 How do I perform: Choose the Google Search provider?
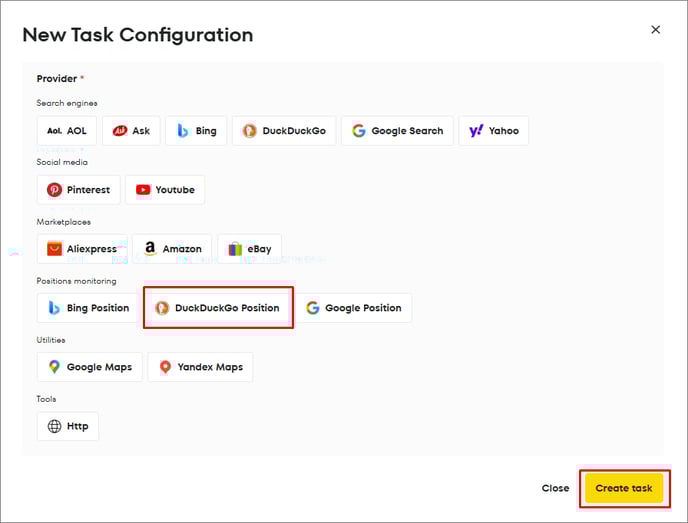397,131
